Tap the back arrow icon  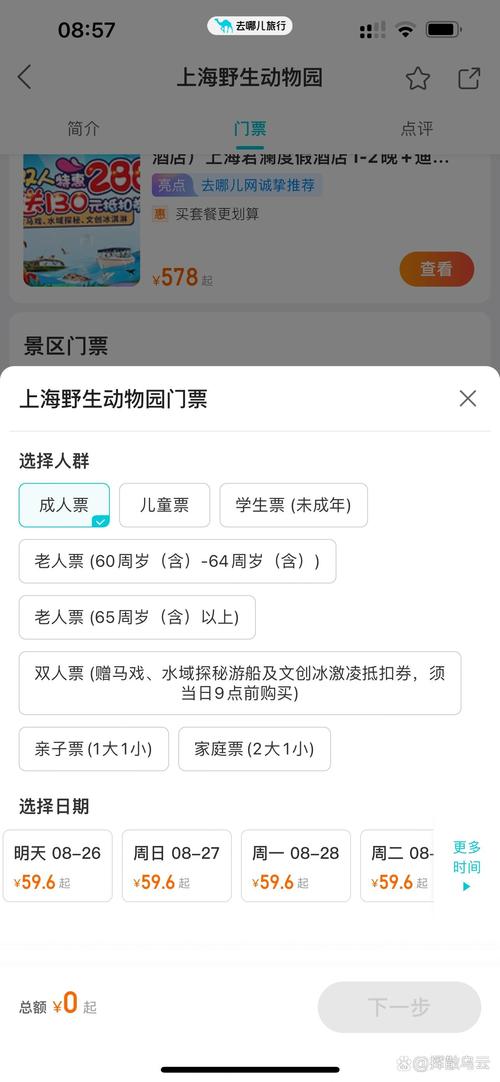[24, 77]
